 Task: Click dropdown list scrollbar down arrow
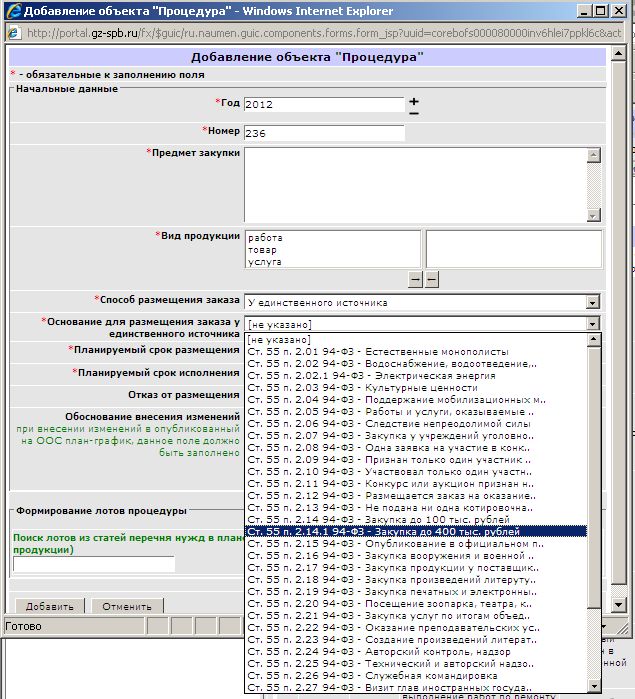point(594,687)
